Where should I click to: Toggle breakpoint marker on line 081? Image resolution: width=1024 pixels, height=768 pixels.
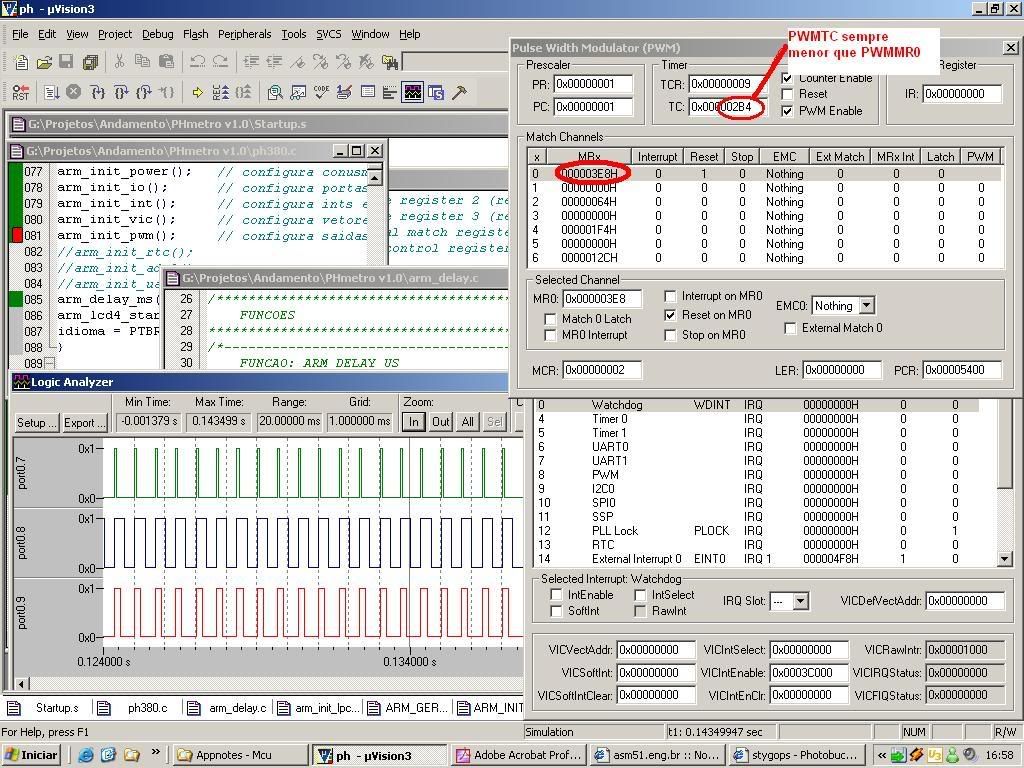point(17,236)
